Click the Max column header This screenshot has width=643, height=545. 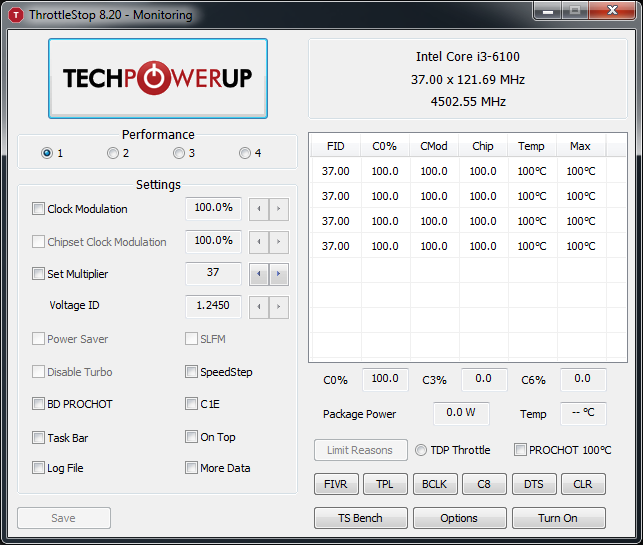pyautogui.click(x=581, y=146)
